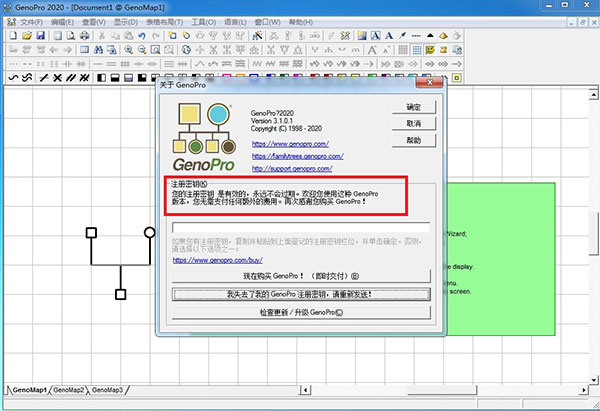Click the vertical scrollbar up arrow

(x=593, y=94)
